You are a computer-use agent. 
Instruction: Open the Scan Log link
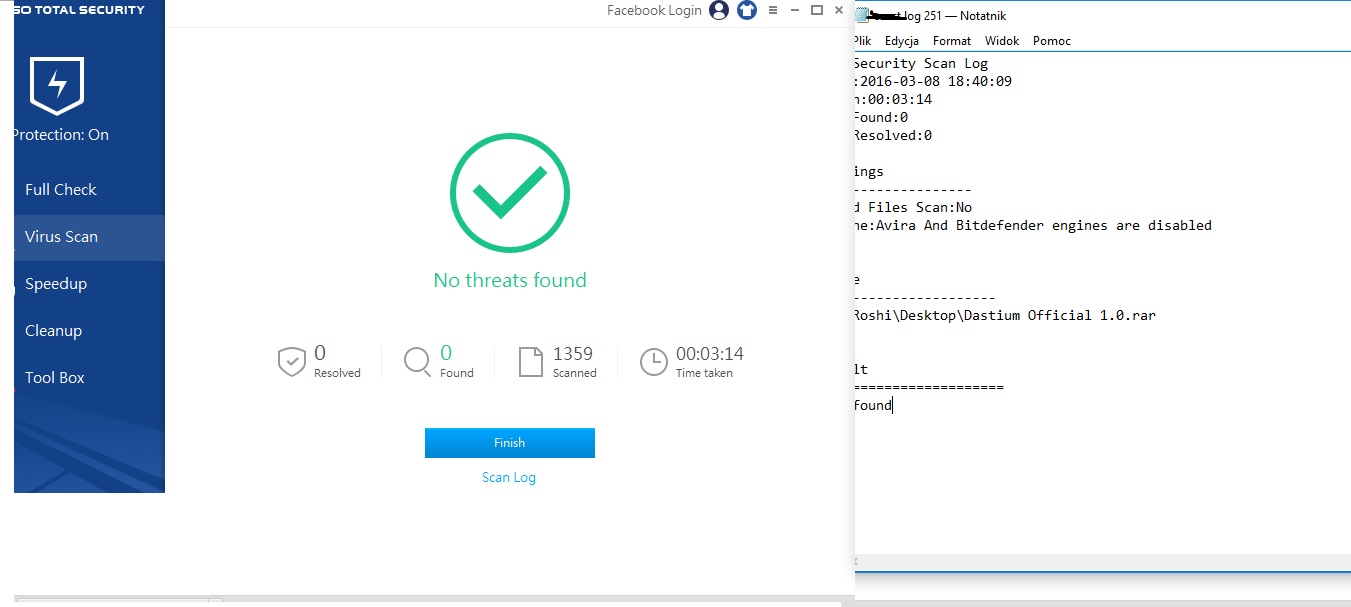click(x=509, y=478)
